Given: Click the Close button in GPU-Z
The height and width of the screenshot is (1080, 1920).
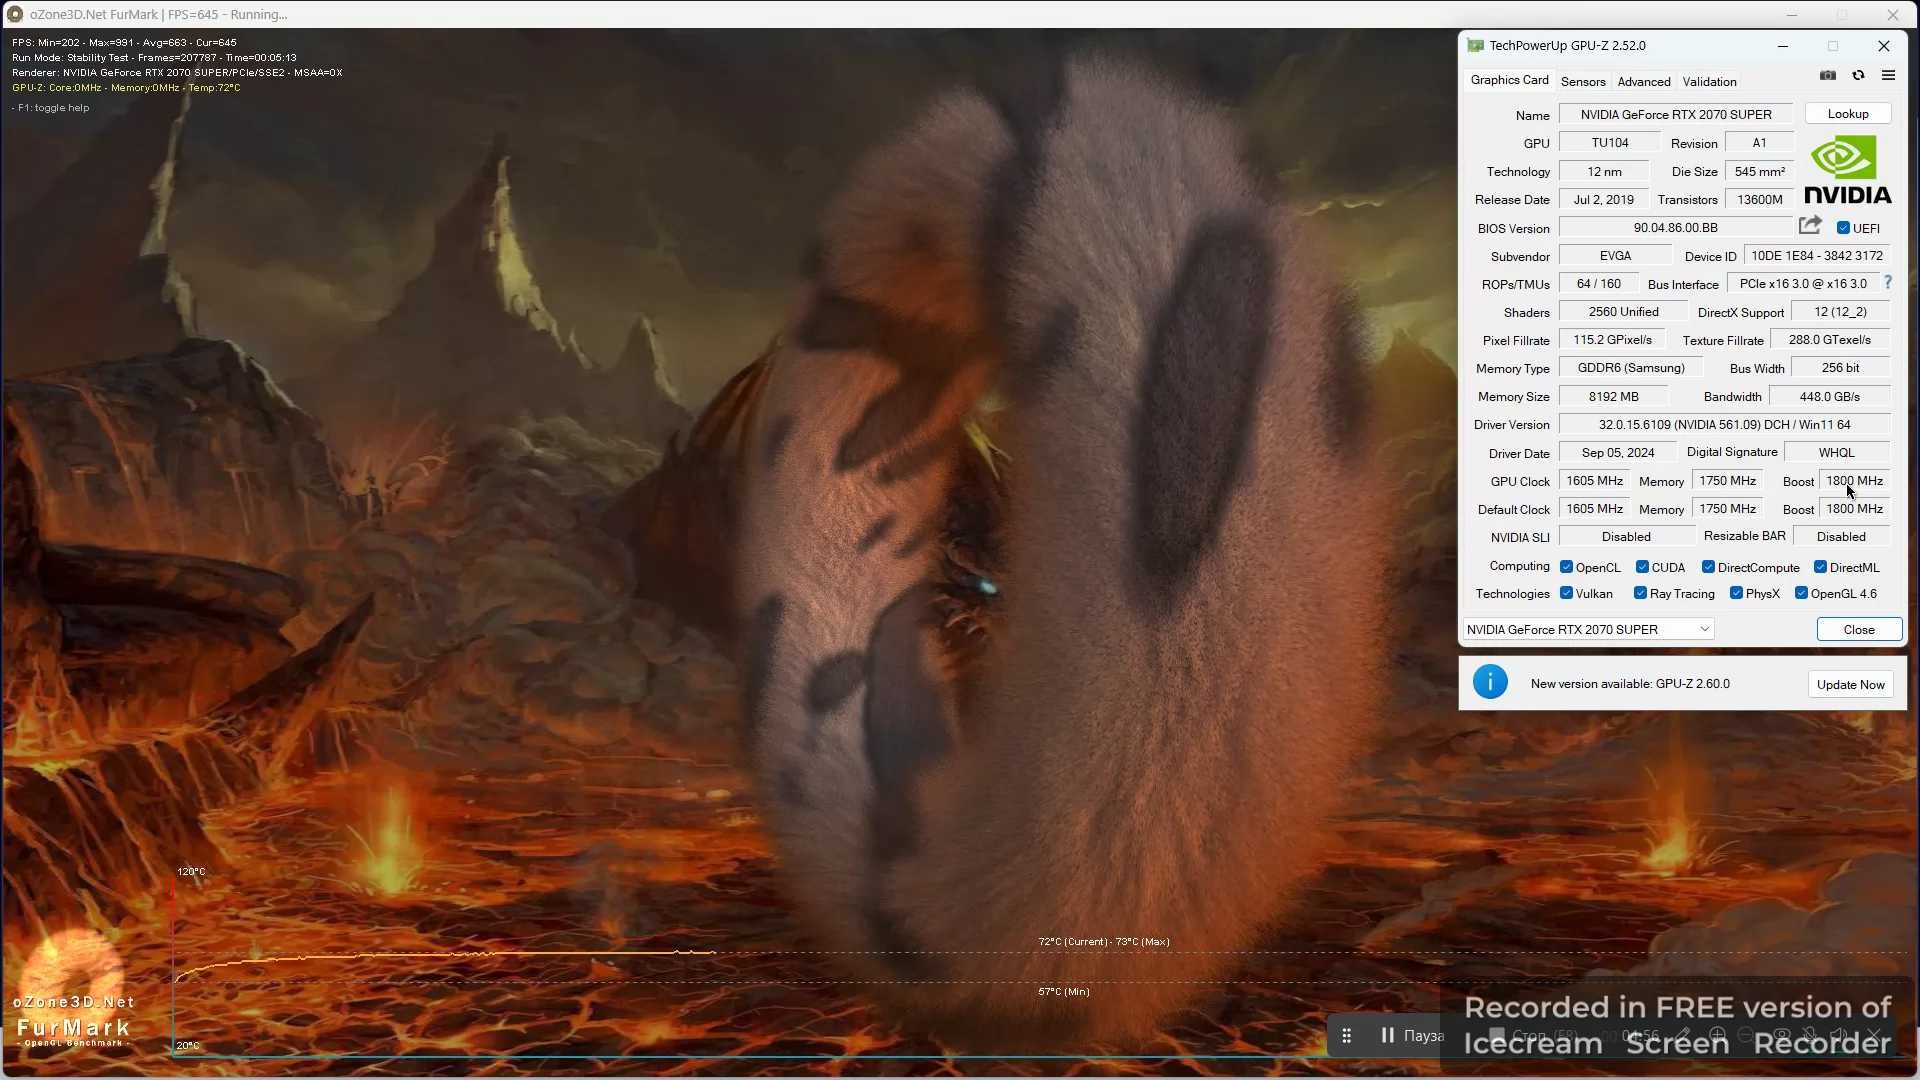Looking at the screenshot, I should [x=1859, y=629].
